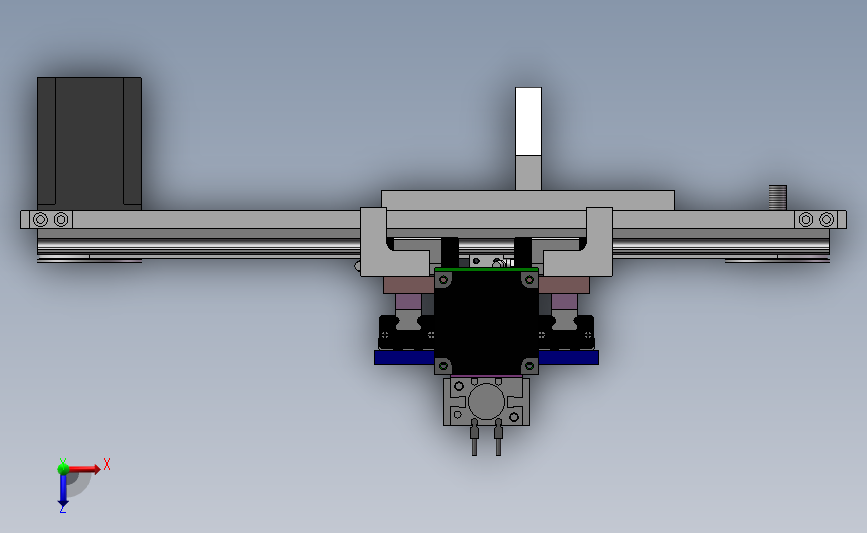Select the blue plate's right section
This screenshot has height=533, width=867.
click(568, 358)
